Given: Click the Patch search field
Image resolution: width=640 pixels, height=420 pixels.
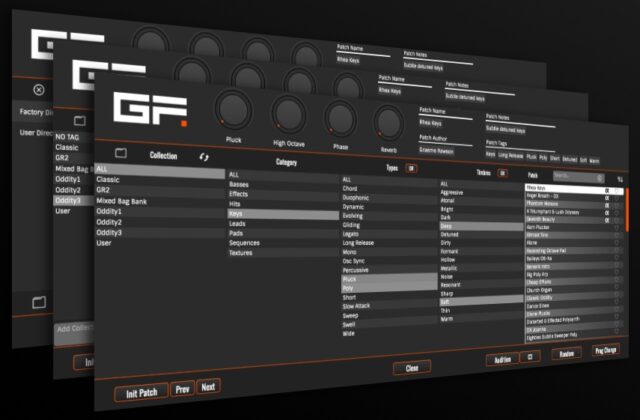Looking at the screenshot, I should pos(579,177).
